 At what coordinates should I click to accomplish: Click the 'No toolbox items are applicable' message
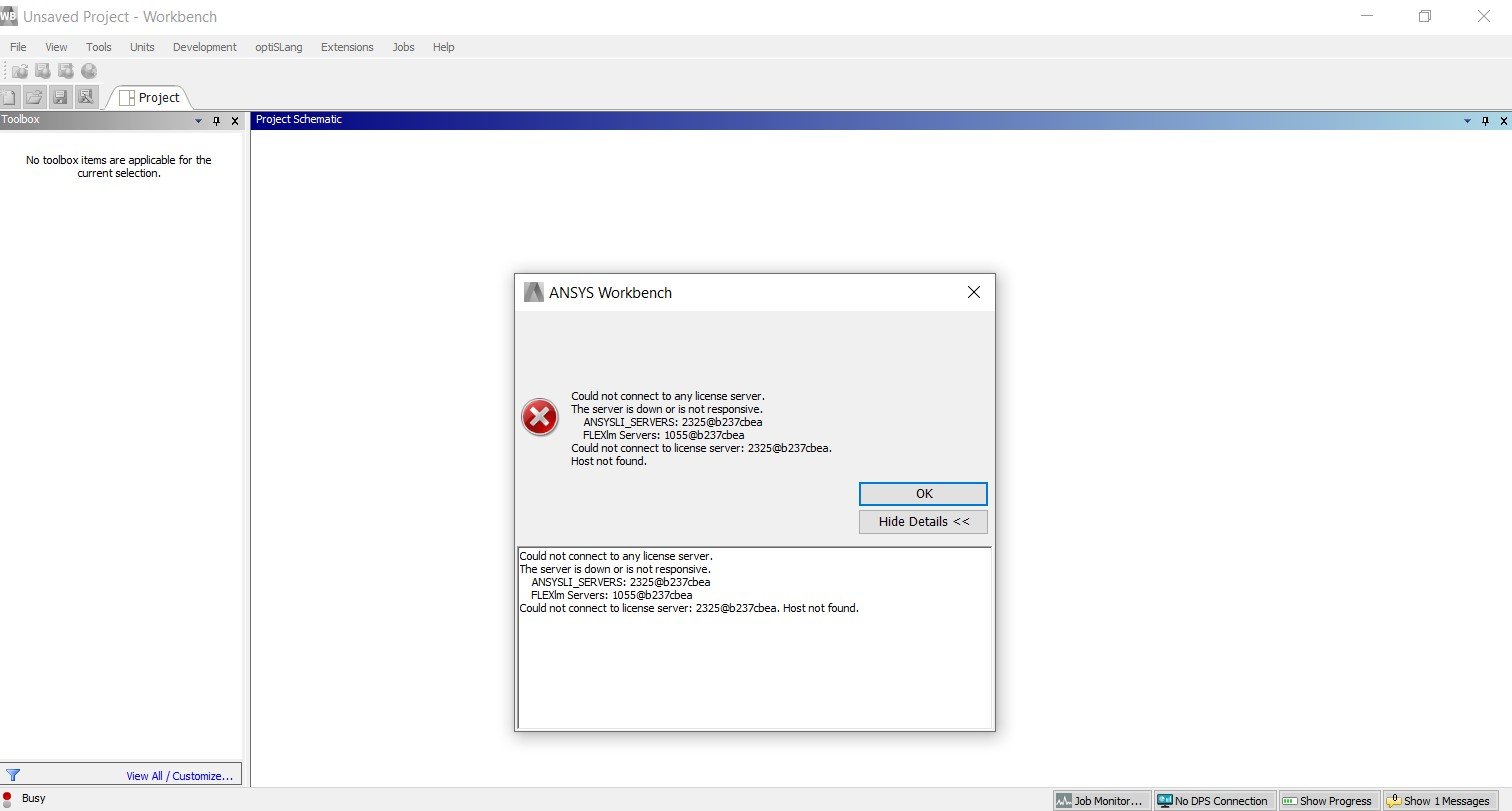pyautogui.click(x=119, y=166)
